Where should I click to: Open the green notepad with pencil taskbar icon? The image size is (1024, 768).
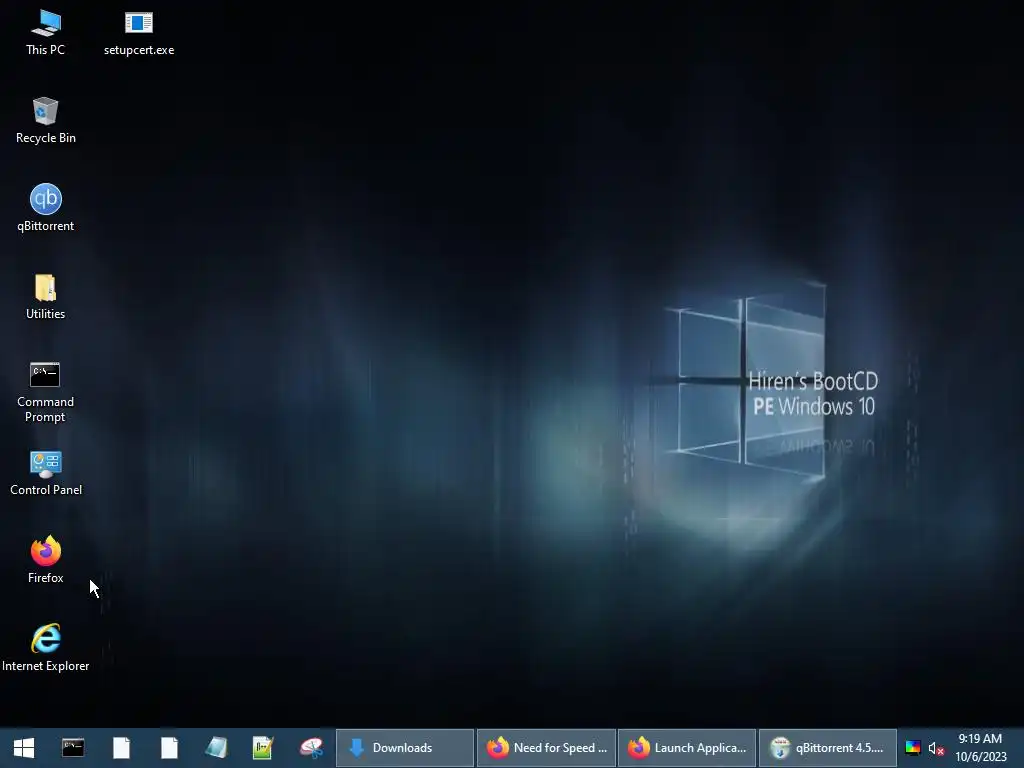263,748
